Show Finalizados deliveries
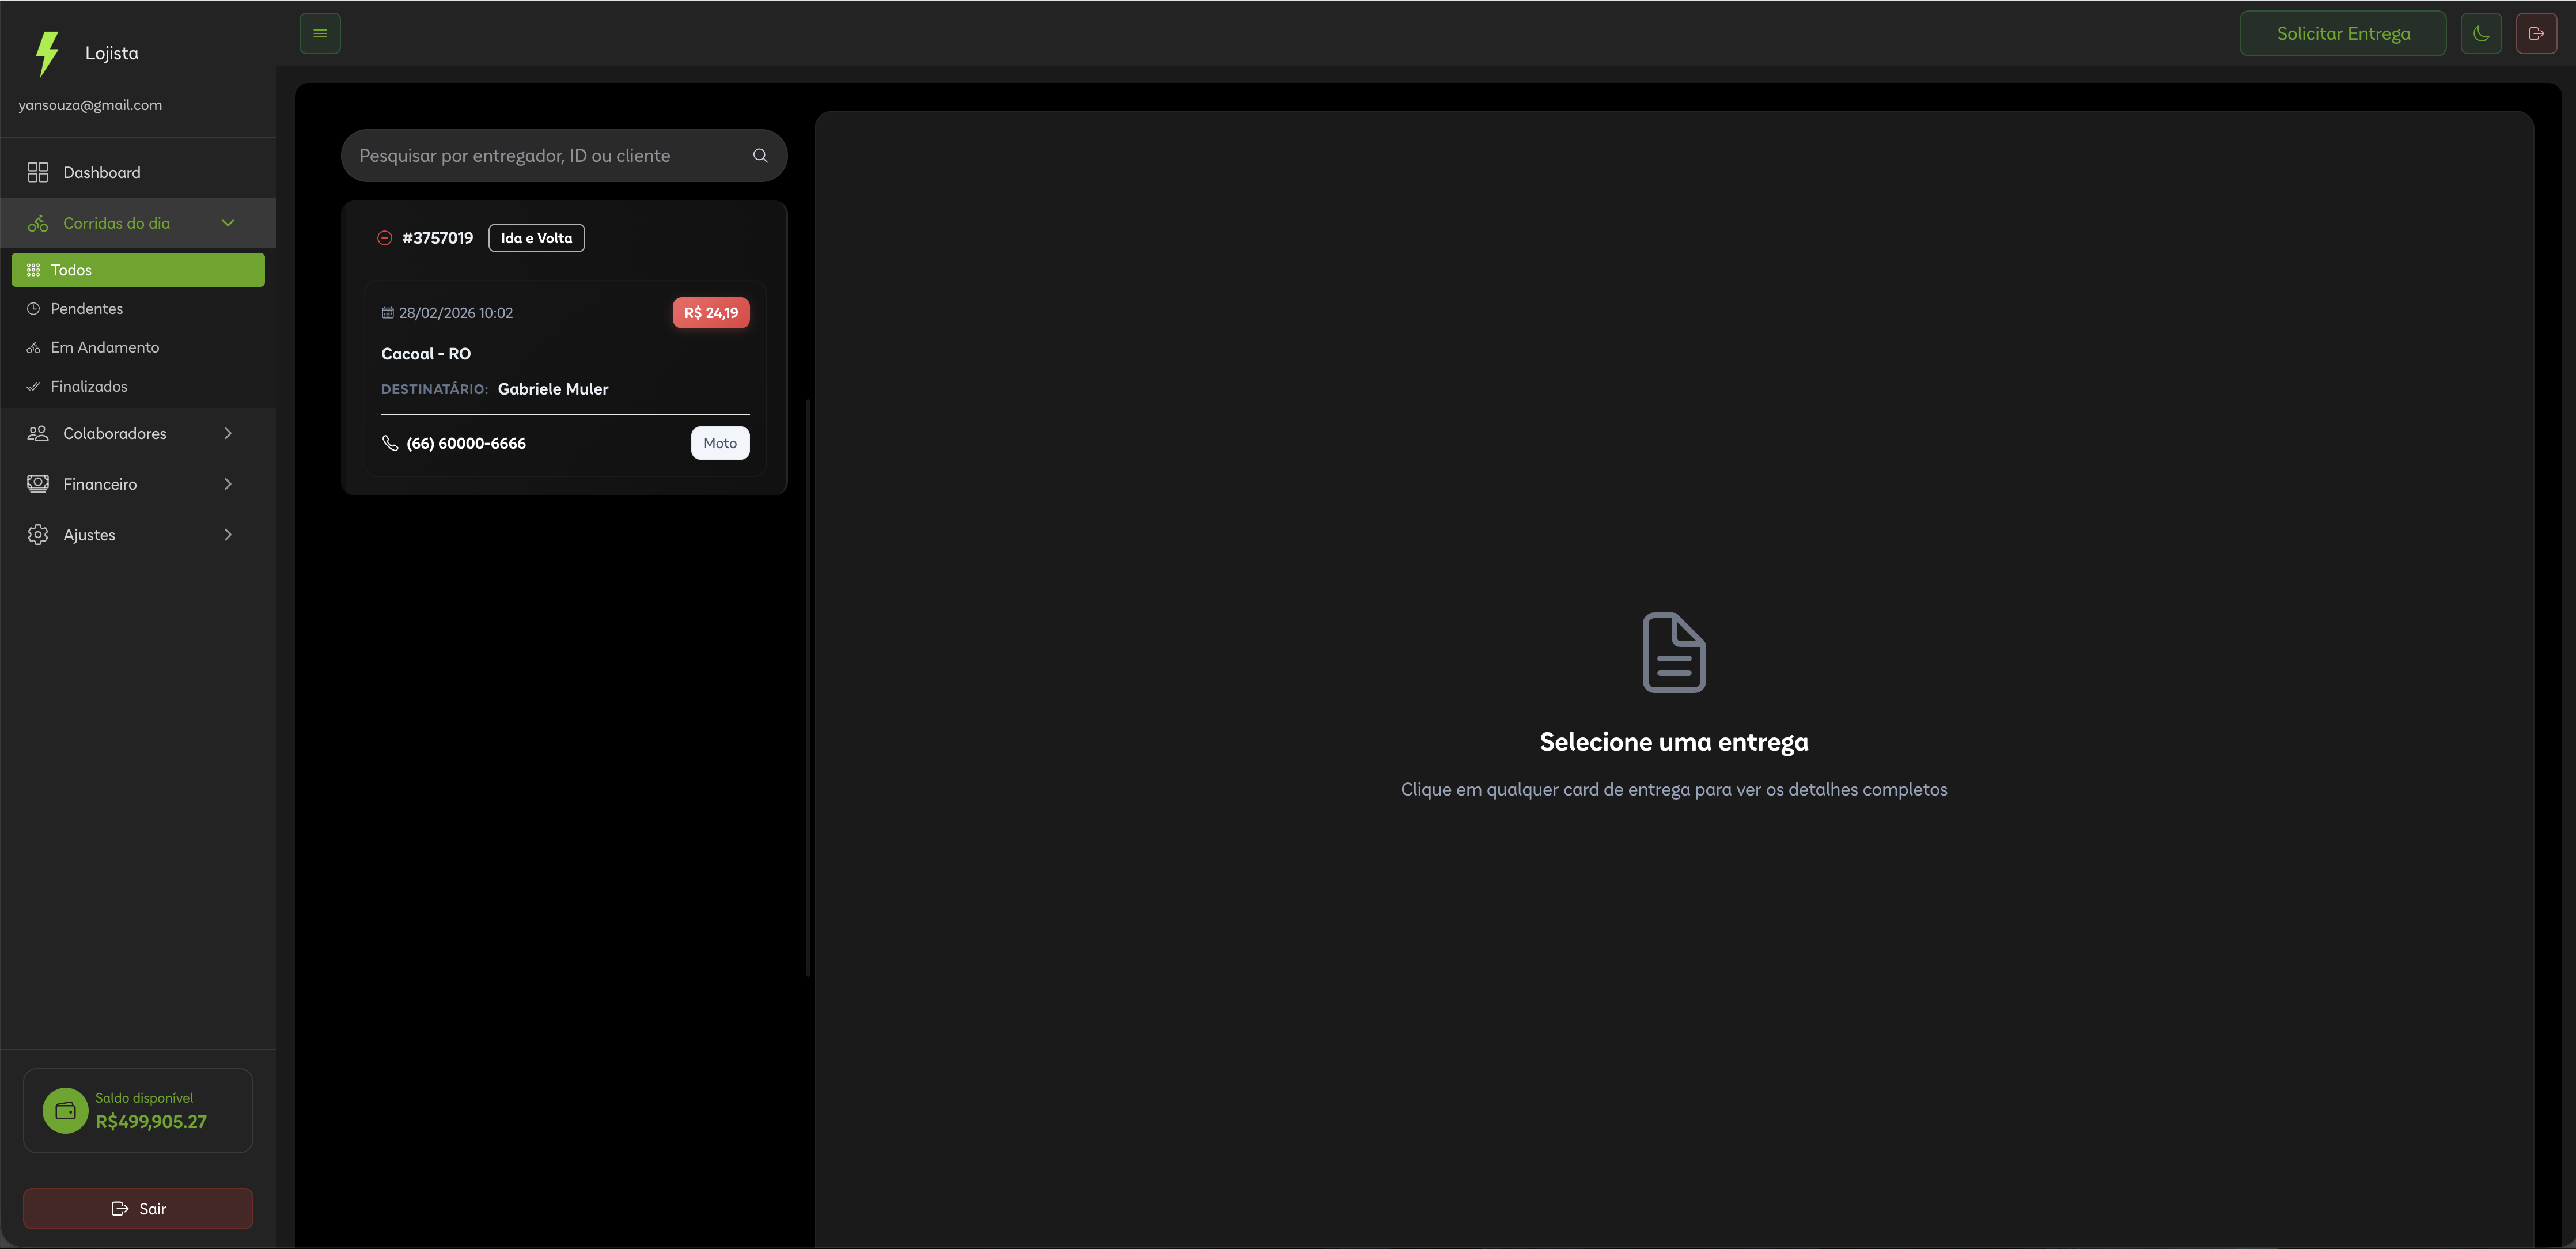The width and height of the screenshot is (2576, 1249). (x=89, y=386)
